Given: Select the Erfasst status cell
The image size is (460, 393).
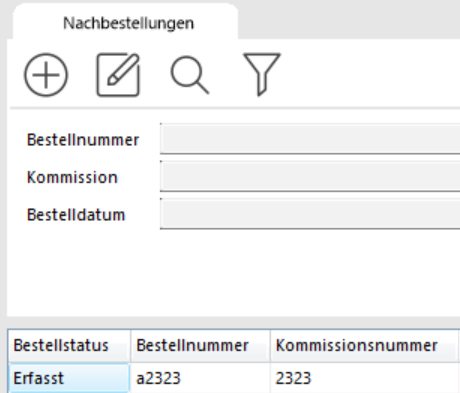Looking at the screenshot, I should [x=69, y=378].
